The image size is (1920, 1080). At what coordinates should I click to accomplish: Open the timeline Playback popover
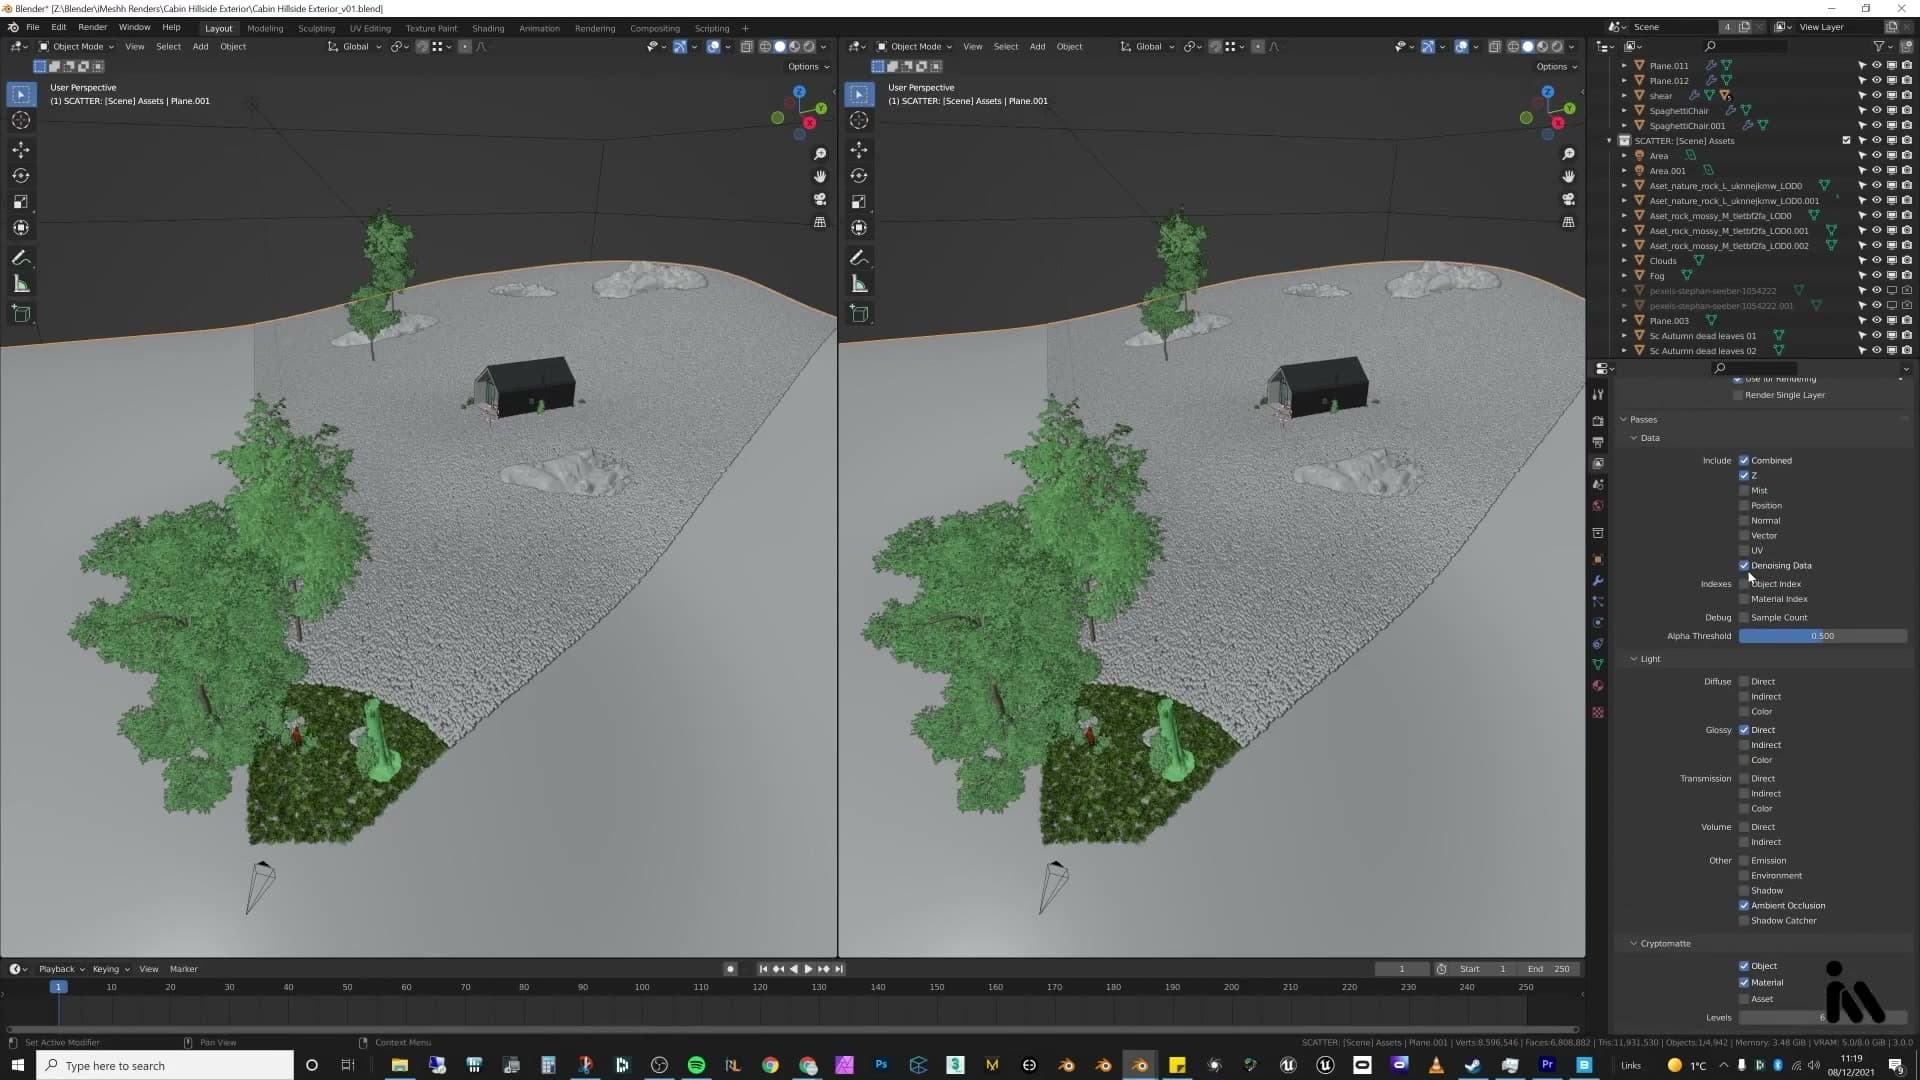[x=61, y=969]
